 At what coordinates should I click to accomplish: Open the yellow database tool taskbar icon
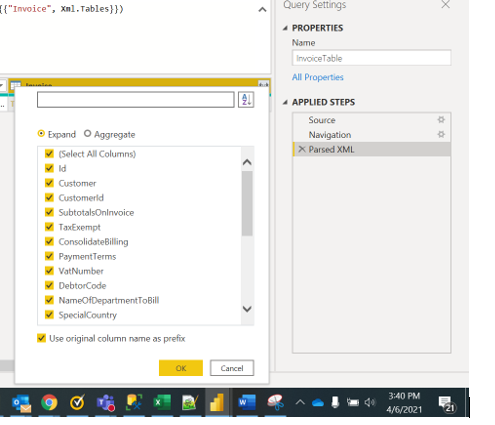134,403
